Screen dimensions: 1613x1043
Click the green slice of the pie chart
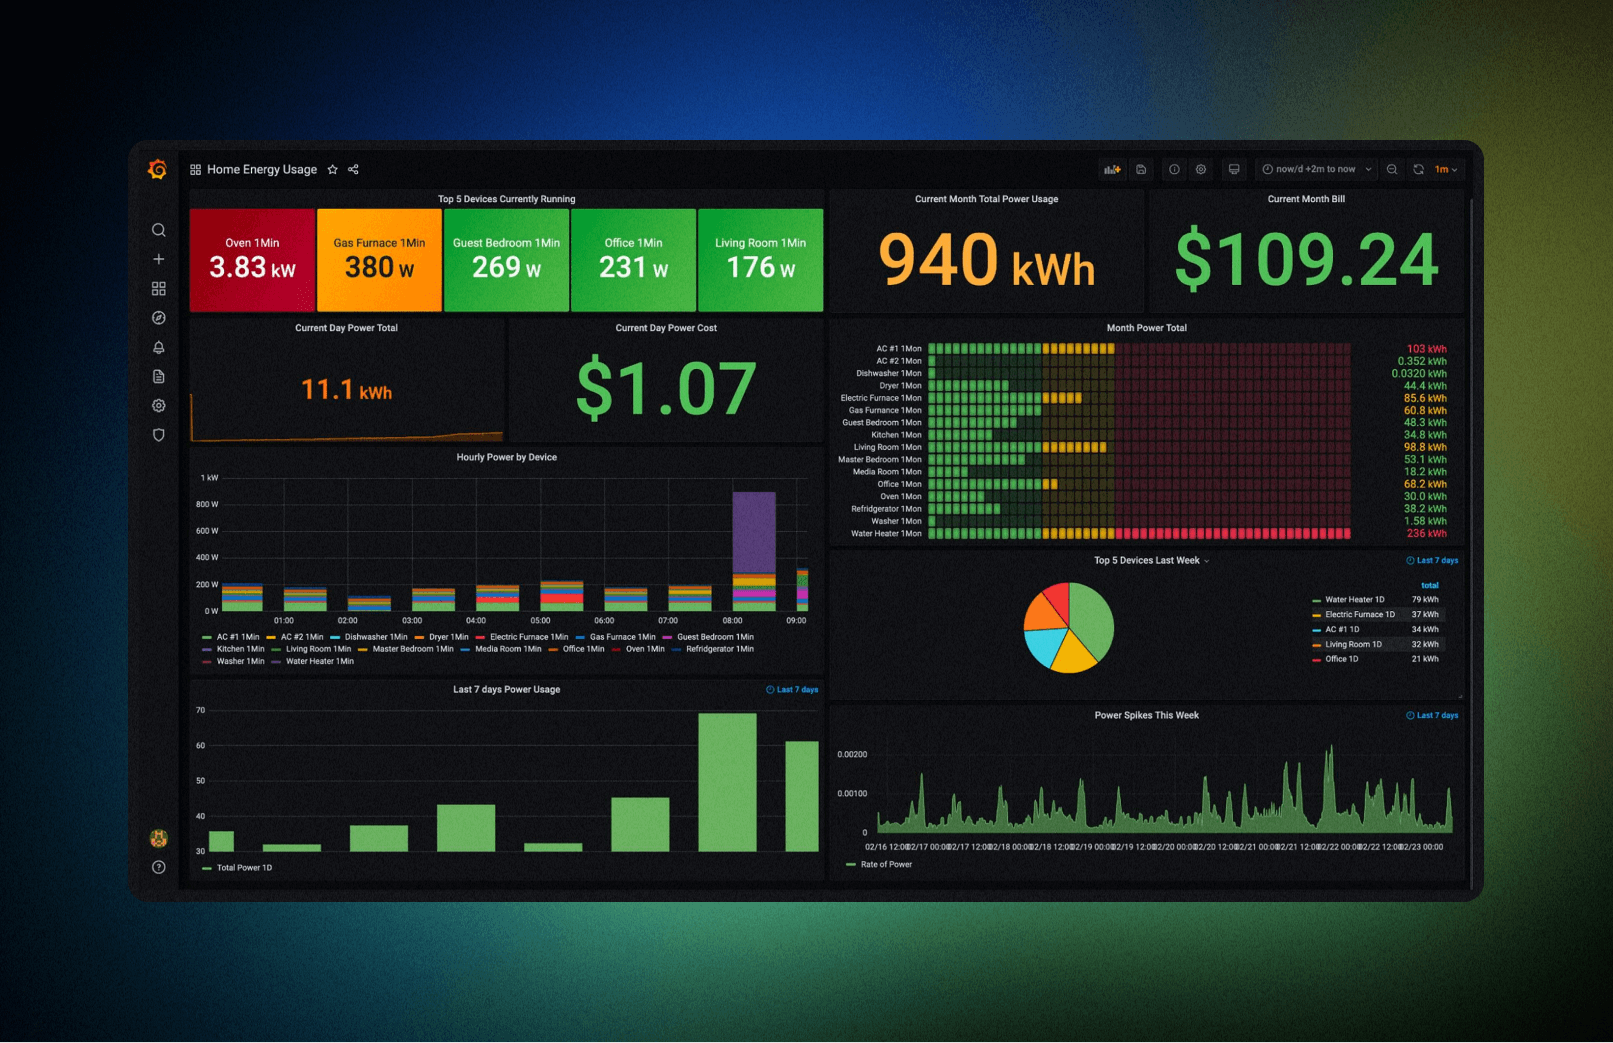pos(1092,618)
